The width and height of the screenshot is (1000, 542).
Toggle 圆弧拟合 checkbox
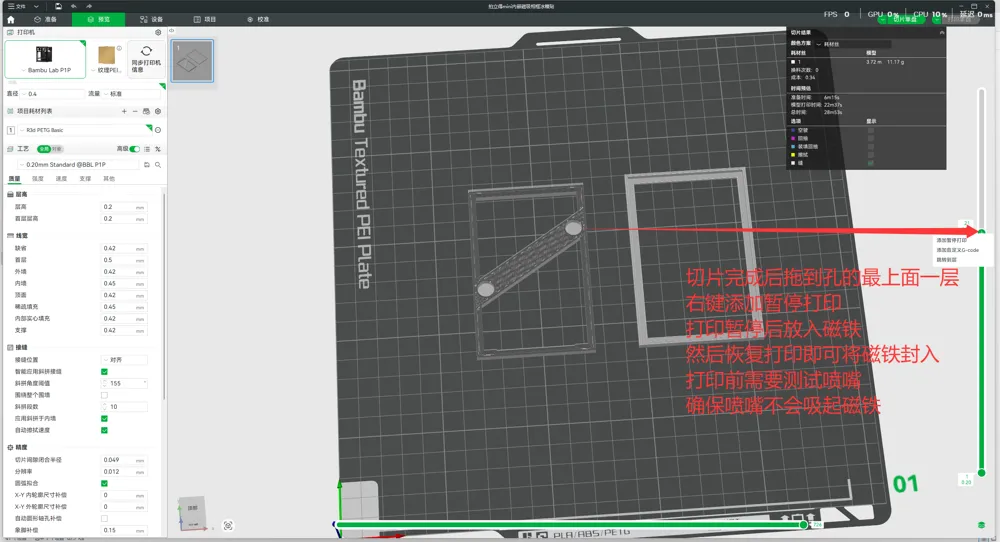[x=105, y=483]
